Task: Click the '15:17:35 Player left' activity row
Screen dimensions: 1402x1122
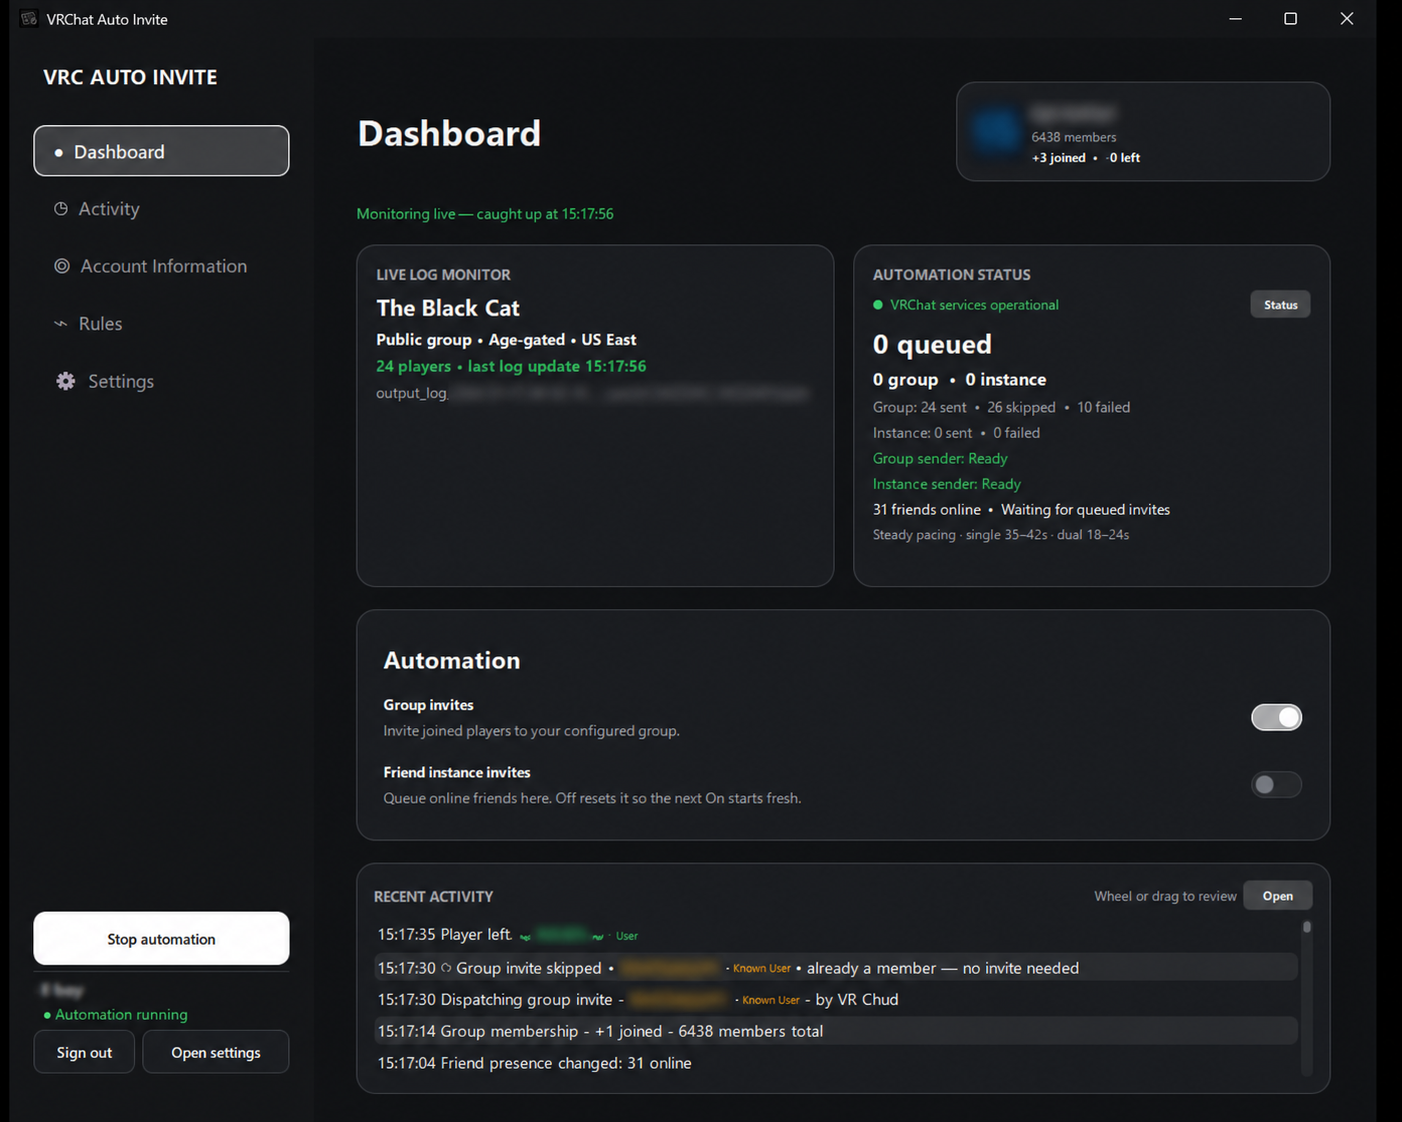Action: click(836, 935)
